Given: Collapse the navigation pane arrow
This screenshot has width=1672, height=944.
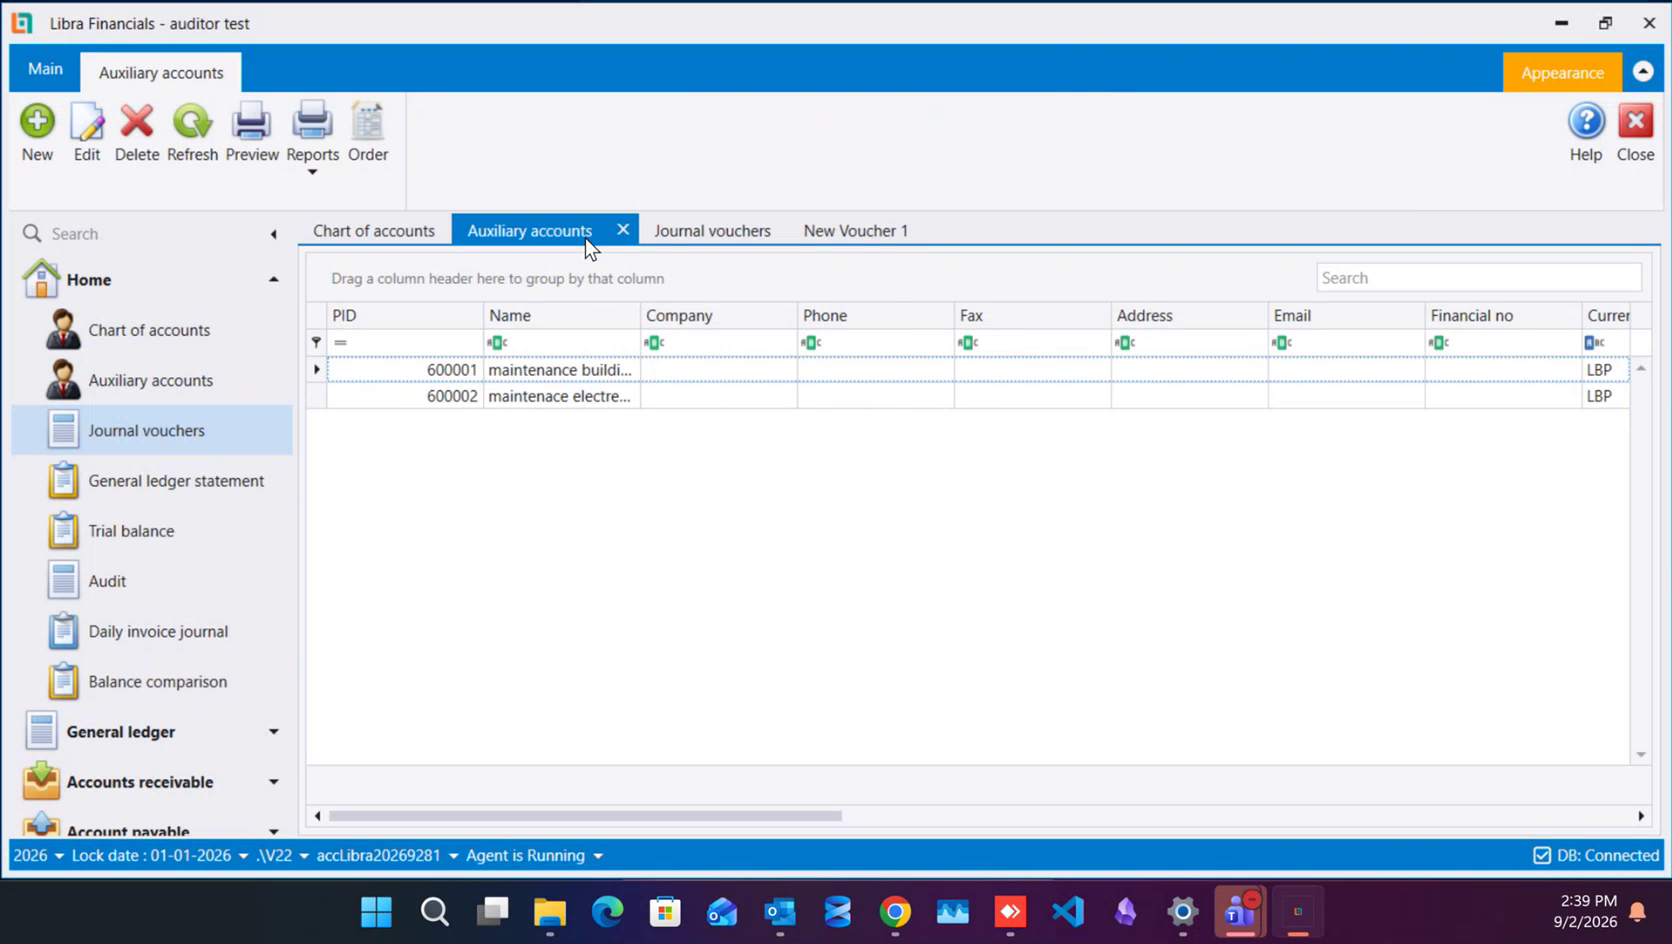Looking at the screenshot, I should 273,234.
